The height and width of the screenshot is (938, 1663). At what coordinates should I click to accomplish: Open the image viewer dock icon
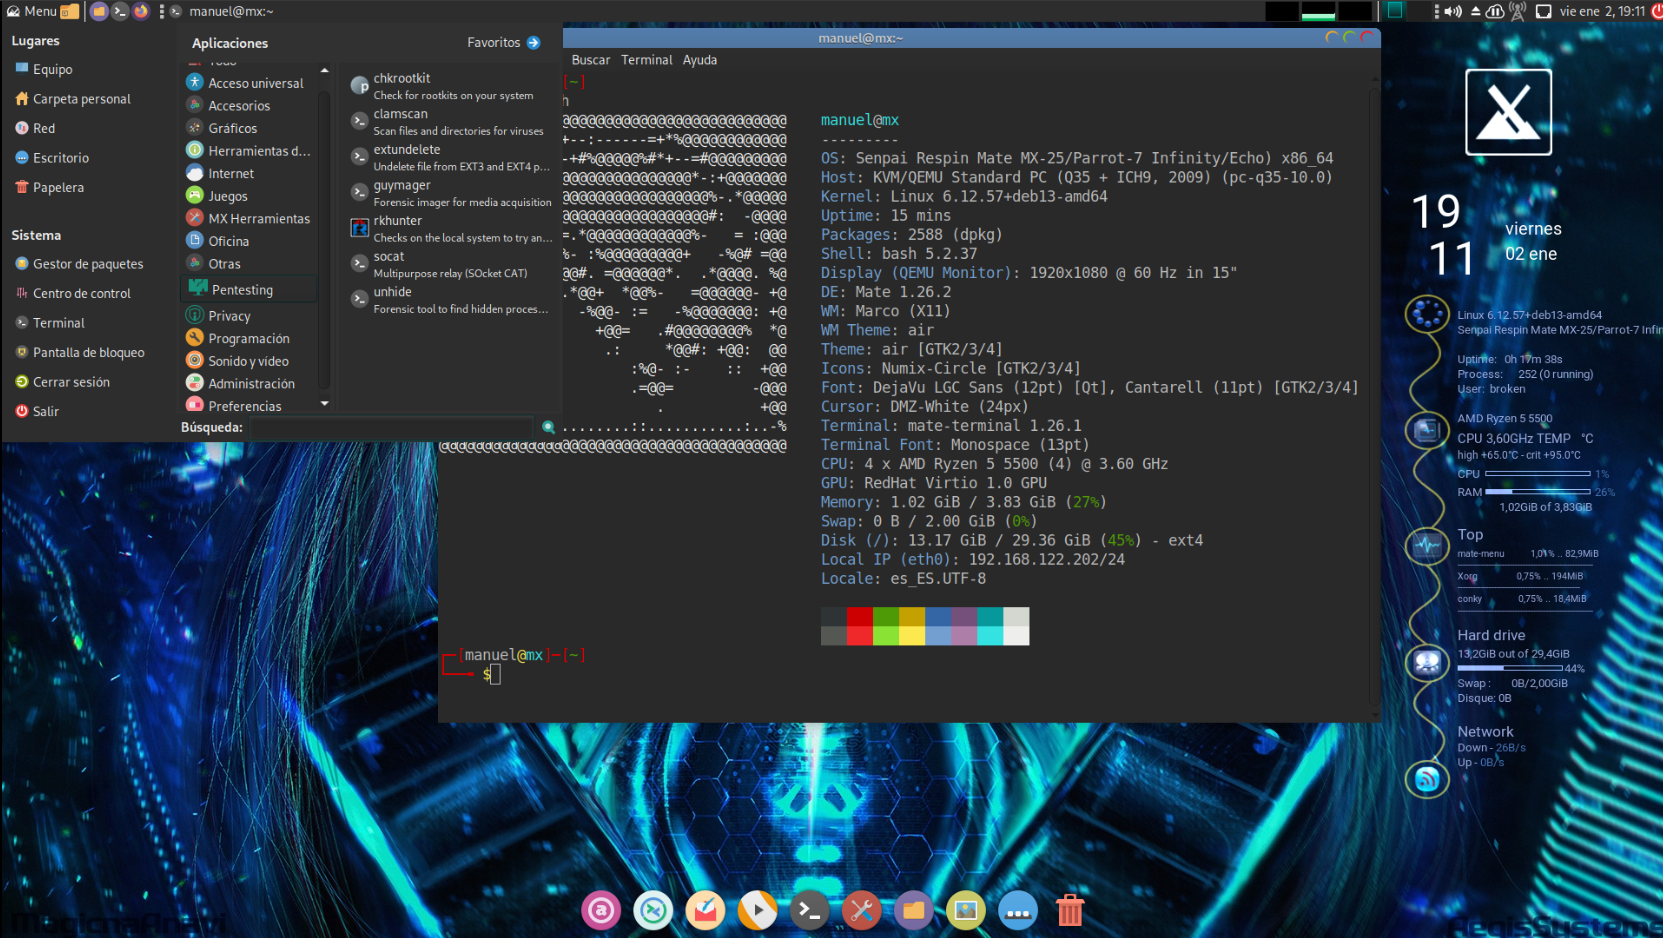(965, 911)
